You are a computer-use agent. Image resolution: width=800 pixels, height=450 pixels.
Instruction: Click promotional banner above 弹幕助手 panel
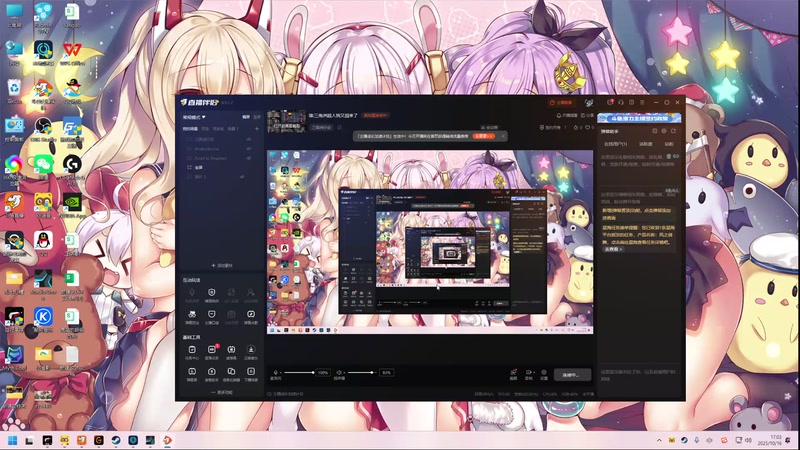[639, 118]
